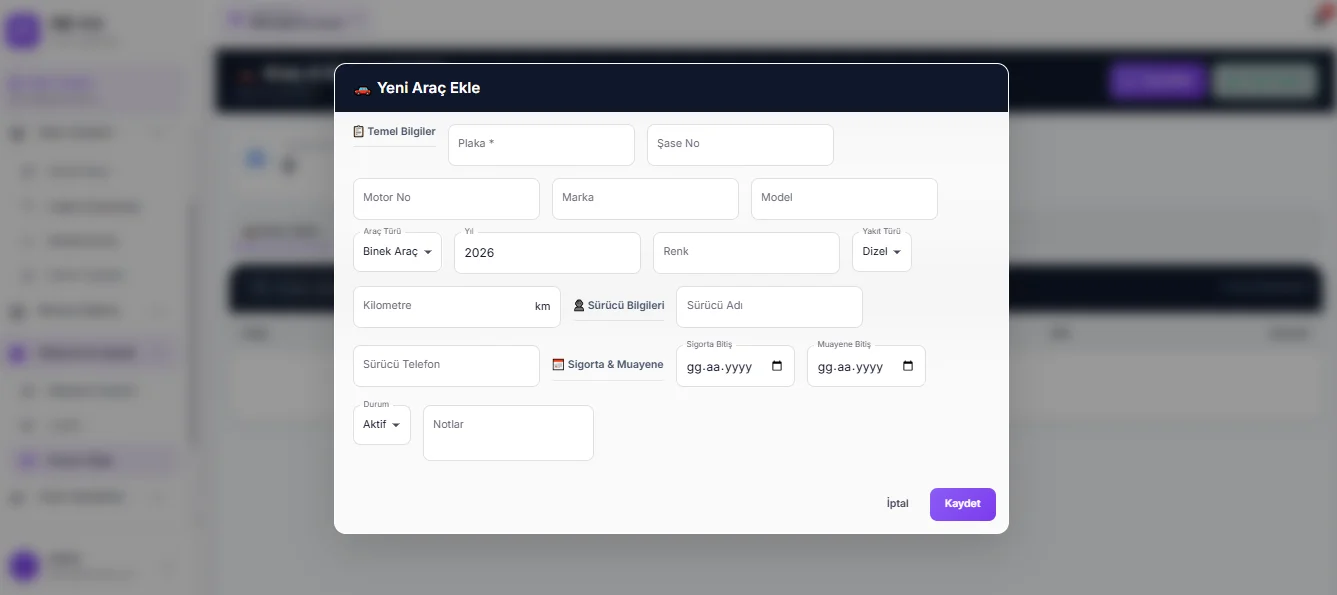Focus the Plaka input field
Viewport: 1337px width, 595px height.
(x=541, y=145)
